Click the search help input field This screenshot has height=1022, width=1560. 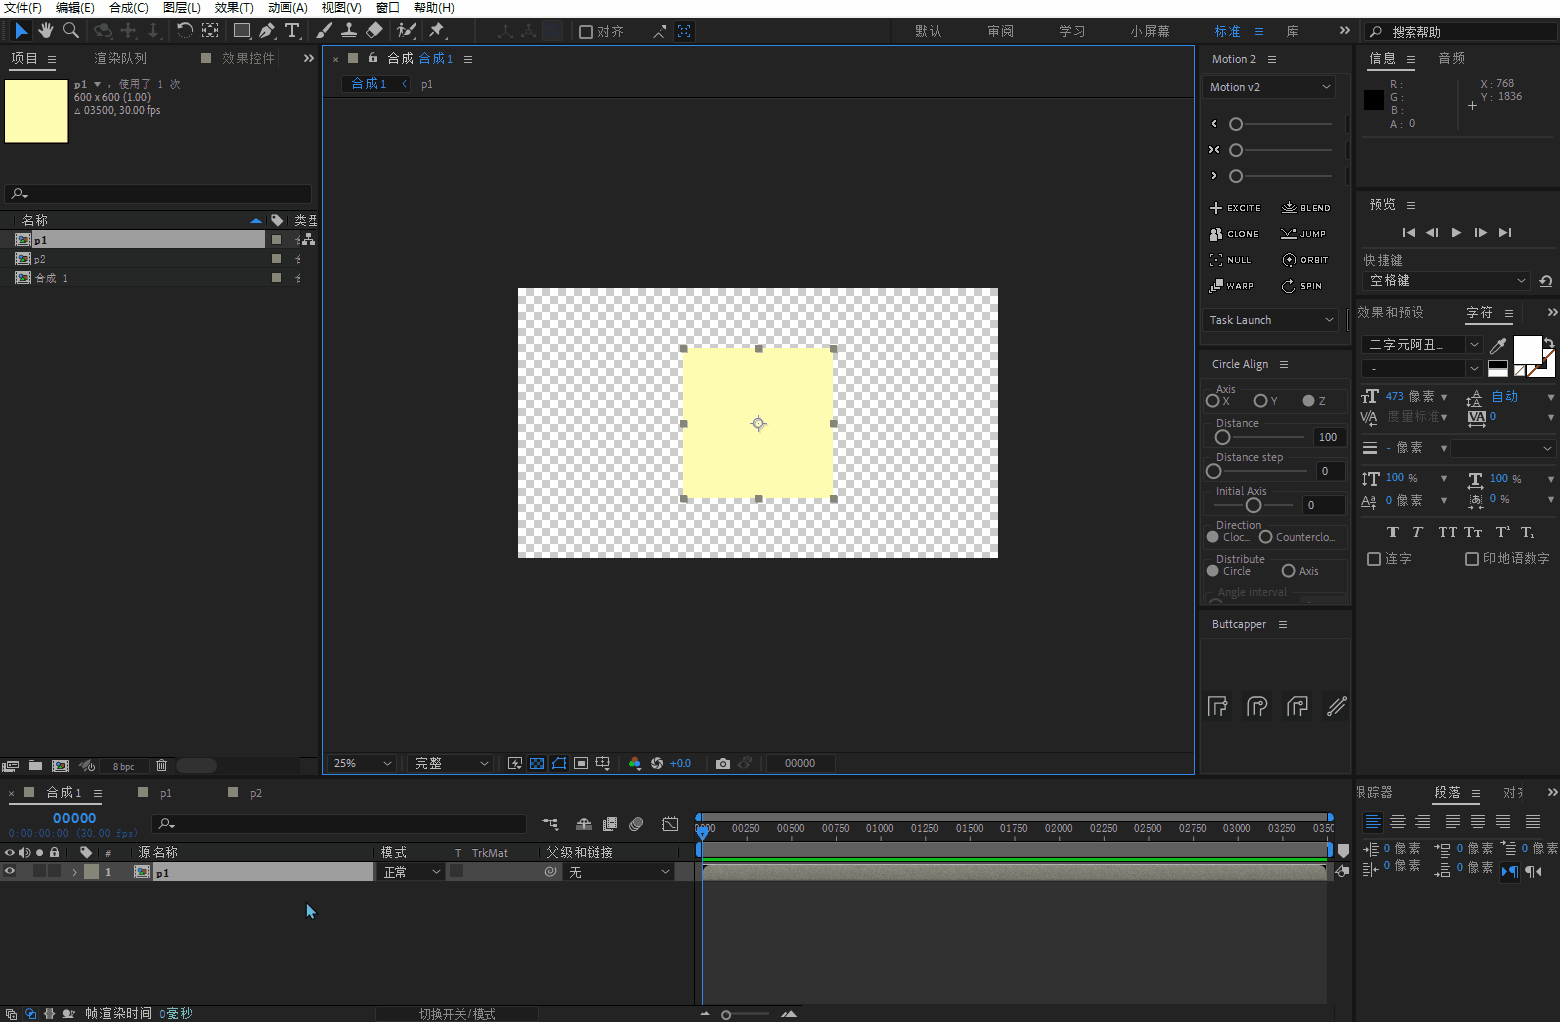(x=1461, y=32)
